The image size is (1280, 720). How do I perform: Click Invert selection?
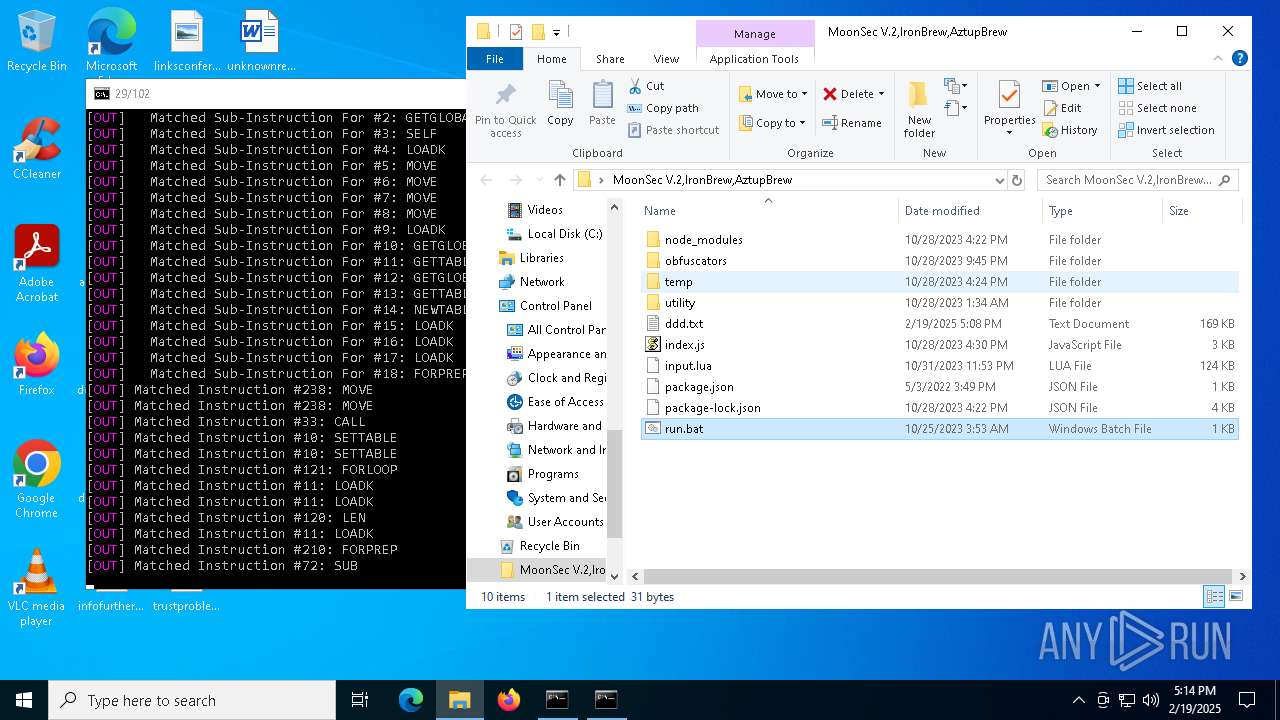1166,130
